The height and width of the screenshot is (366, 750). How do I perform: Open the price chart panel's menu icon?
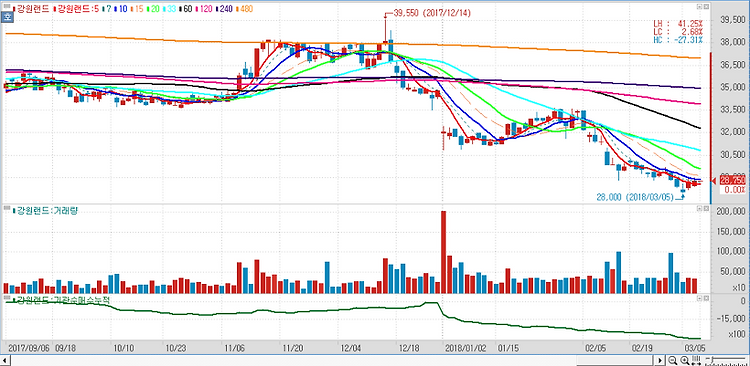point(699,7)
